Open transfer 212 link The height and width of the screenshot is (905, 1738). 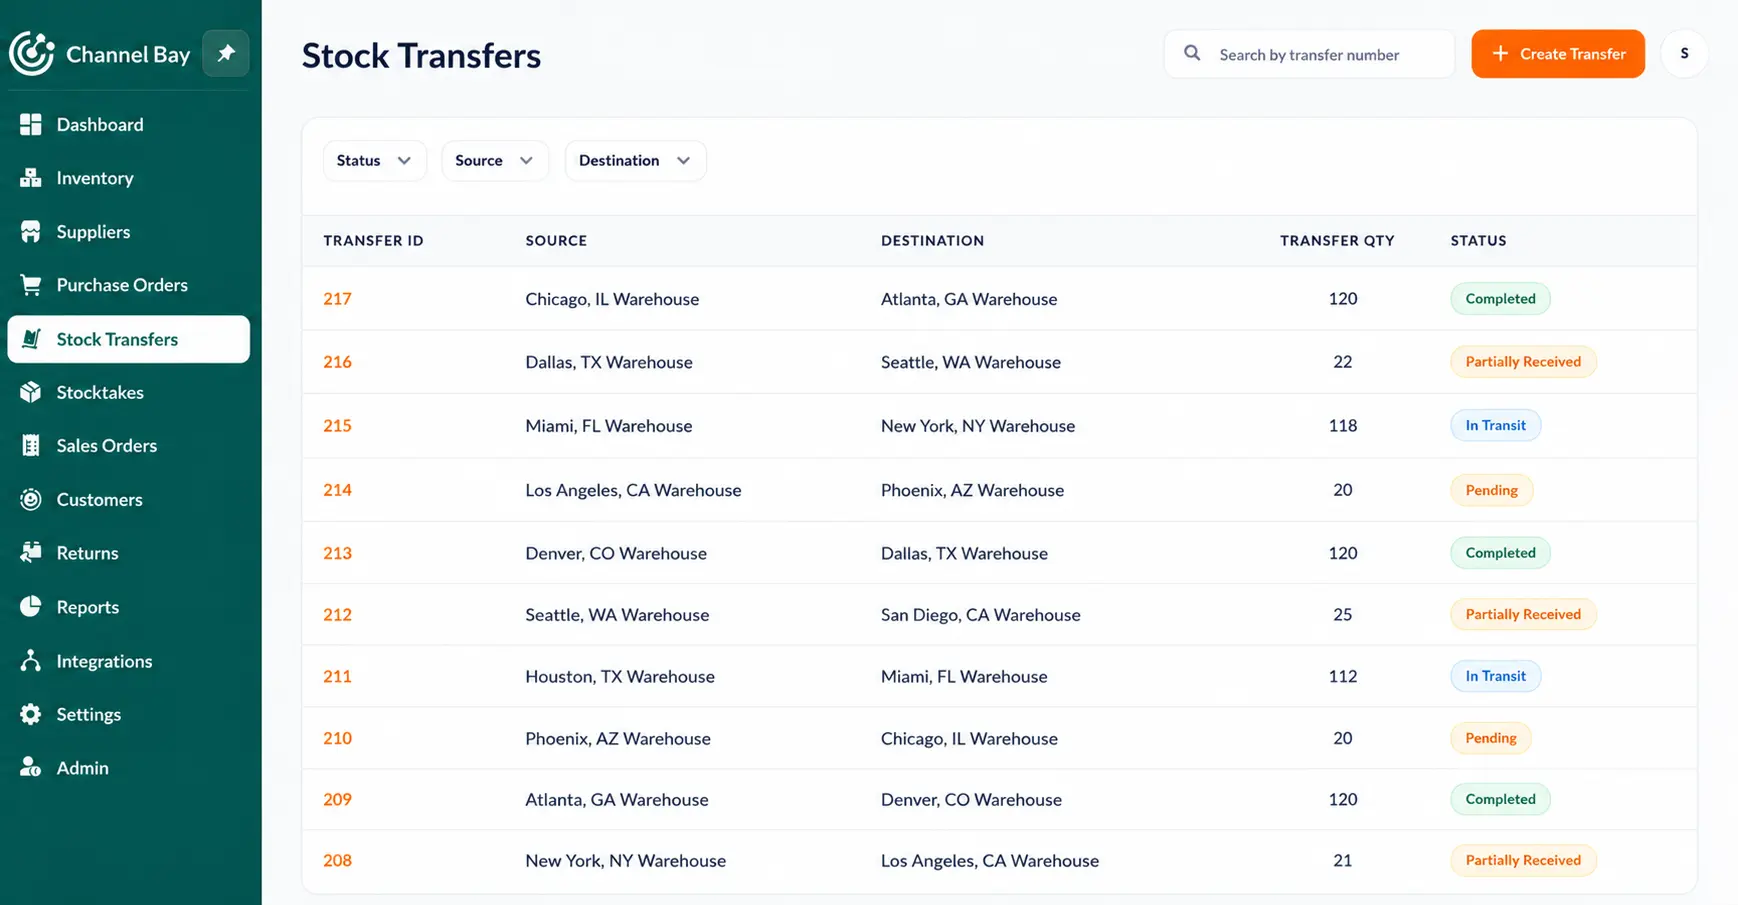[337, 615]
